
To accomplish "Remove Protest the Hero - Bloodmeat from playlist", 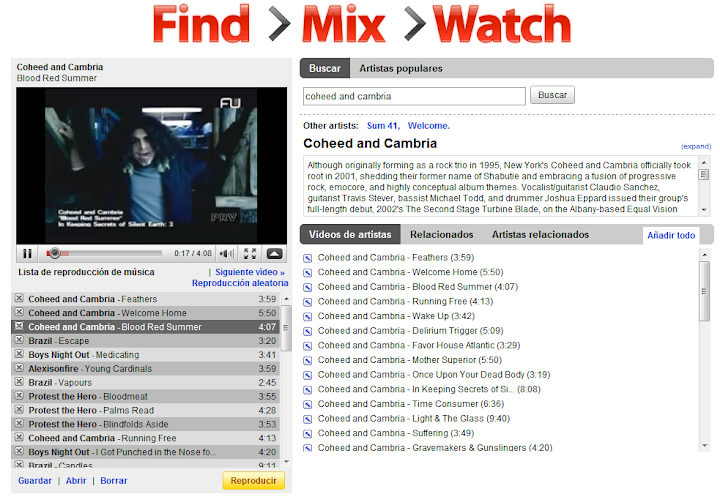I will [19, 396].
